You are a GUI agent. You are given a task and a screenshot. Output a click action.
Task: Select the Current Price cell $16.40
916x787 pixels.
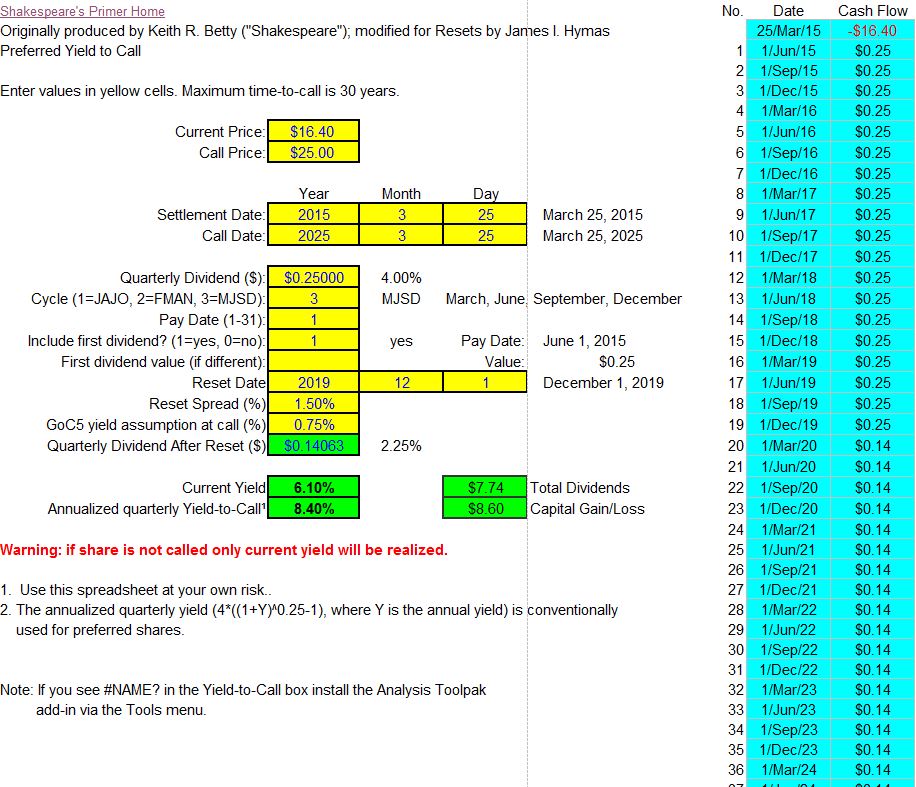pyautogui.click(x=313, y=132)
